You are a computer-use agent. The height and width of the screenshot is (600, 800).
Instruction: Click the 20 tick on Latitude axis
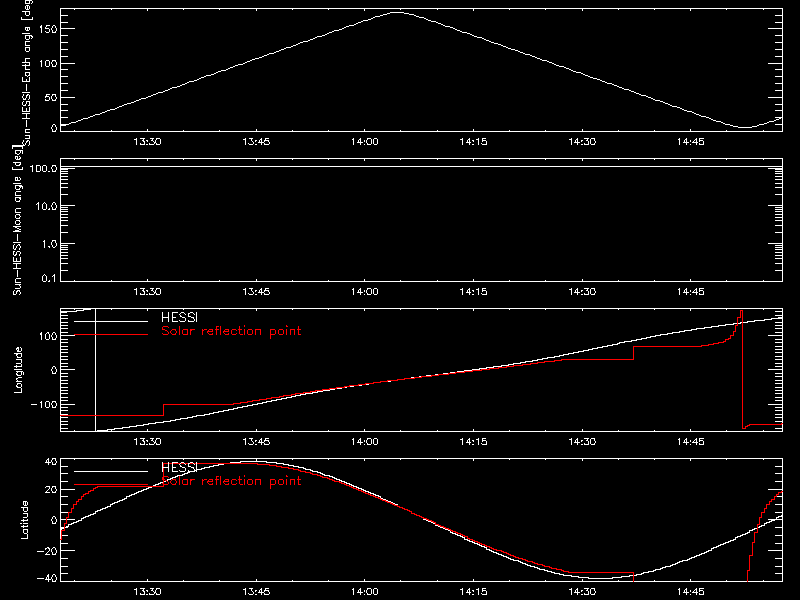[x=52, y=490]
